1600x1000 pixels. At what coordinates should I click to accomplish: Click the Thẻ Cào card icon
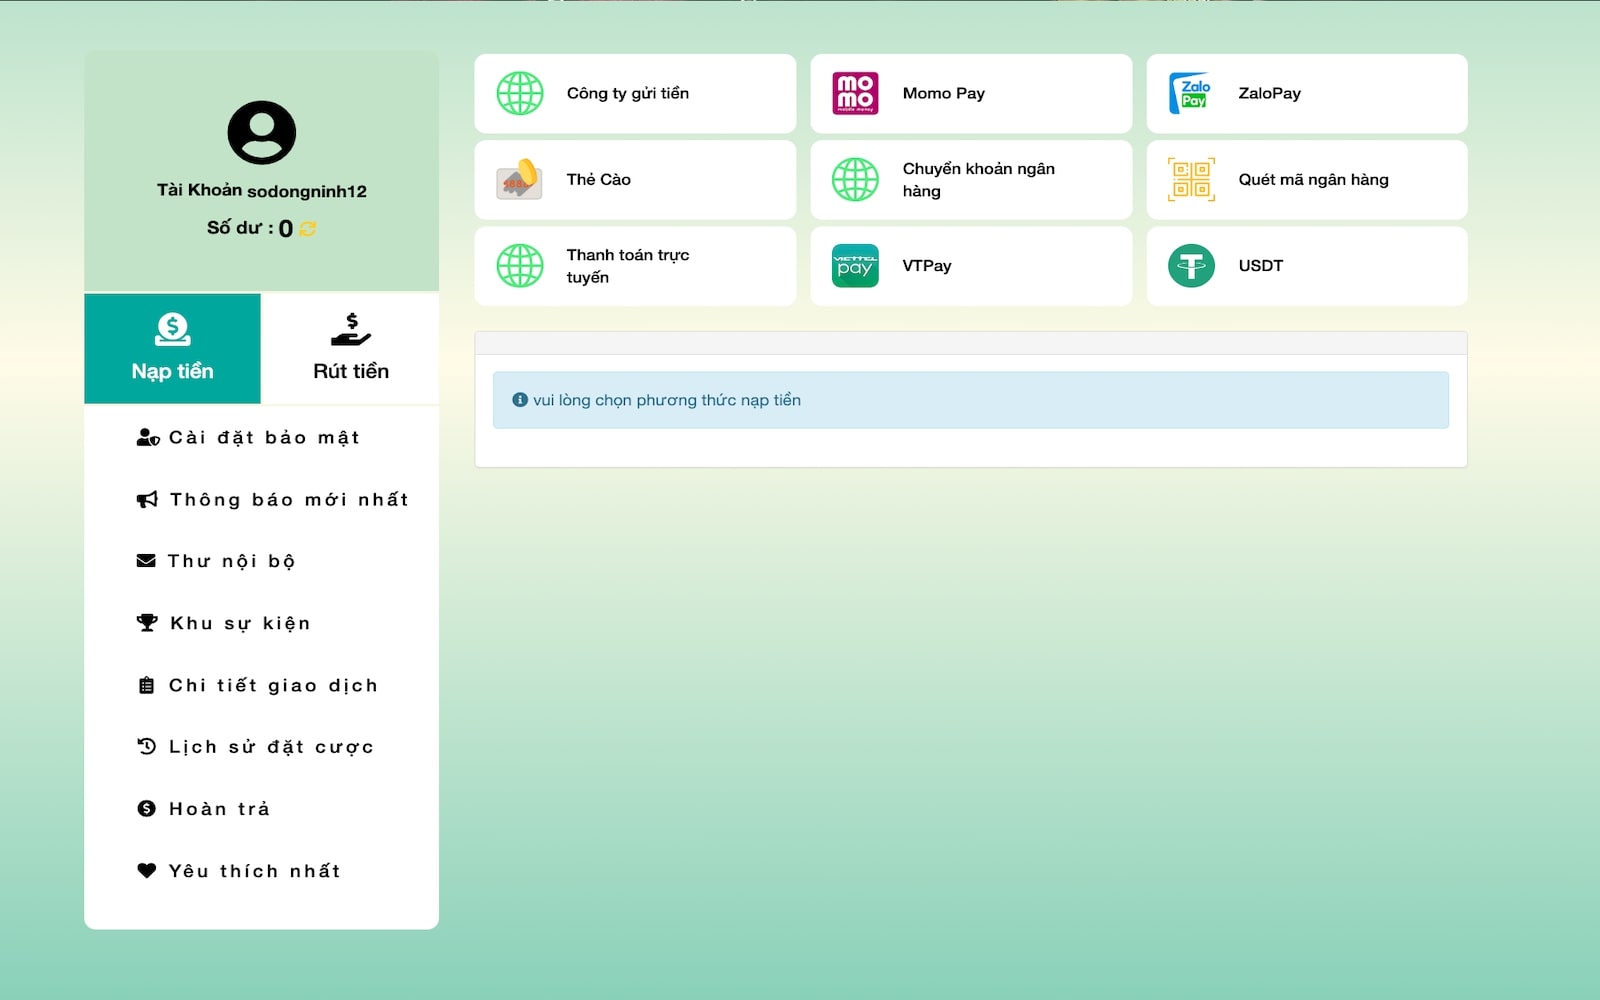[x=520, y=179]
